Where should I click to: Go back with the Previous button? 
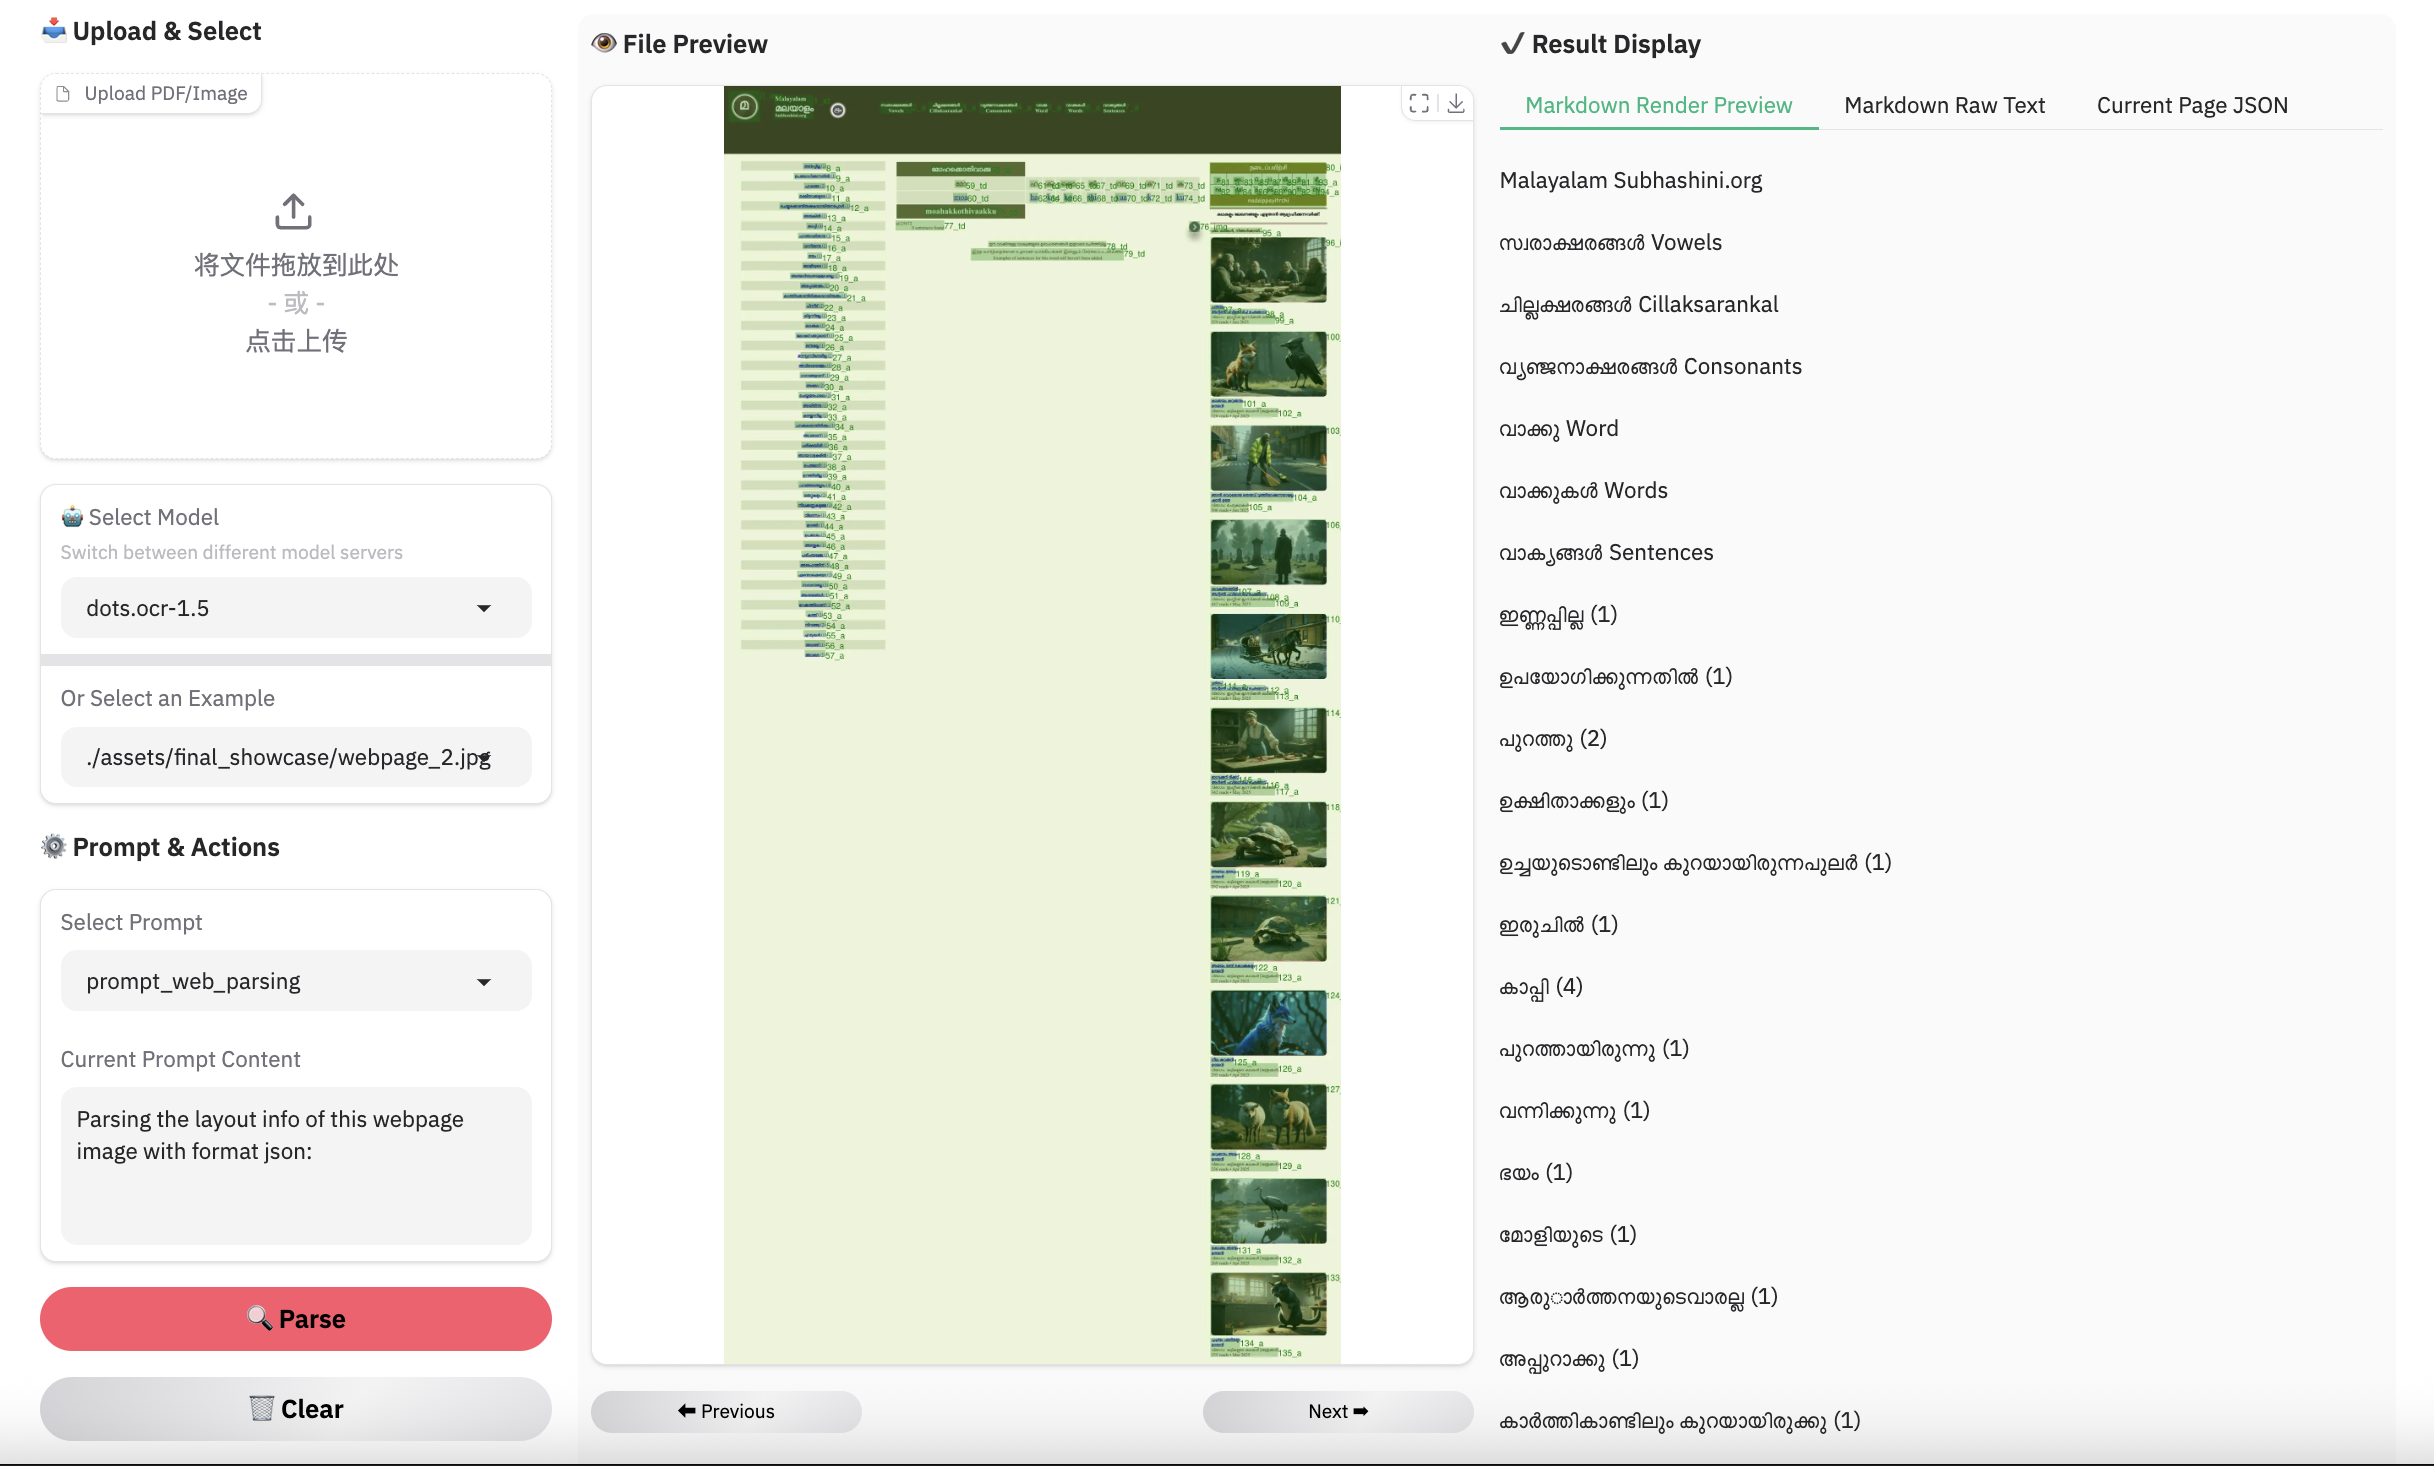pos(726,1411)
